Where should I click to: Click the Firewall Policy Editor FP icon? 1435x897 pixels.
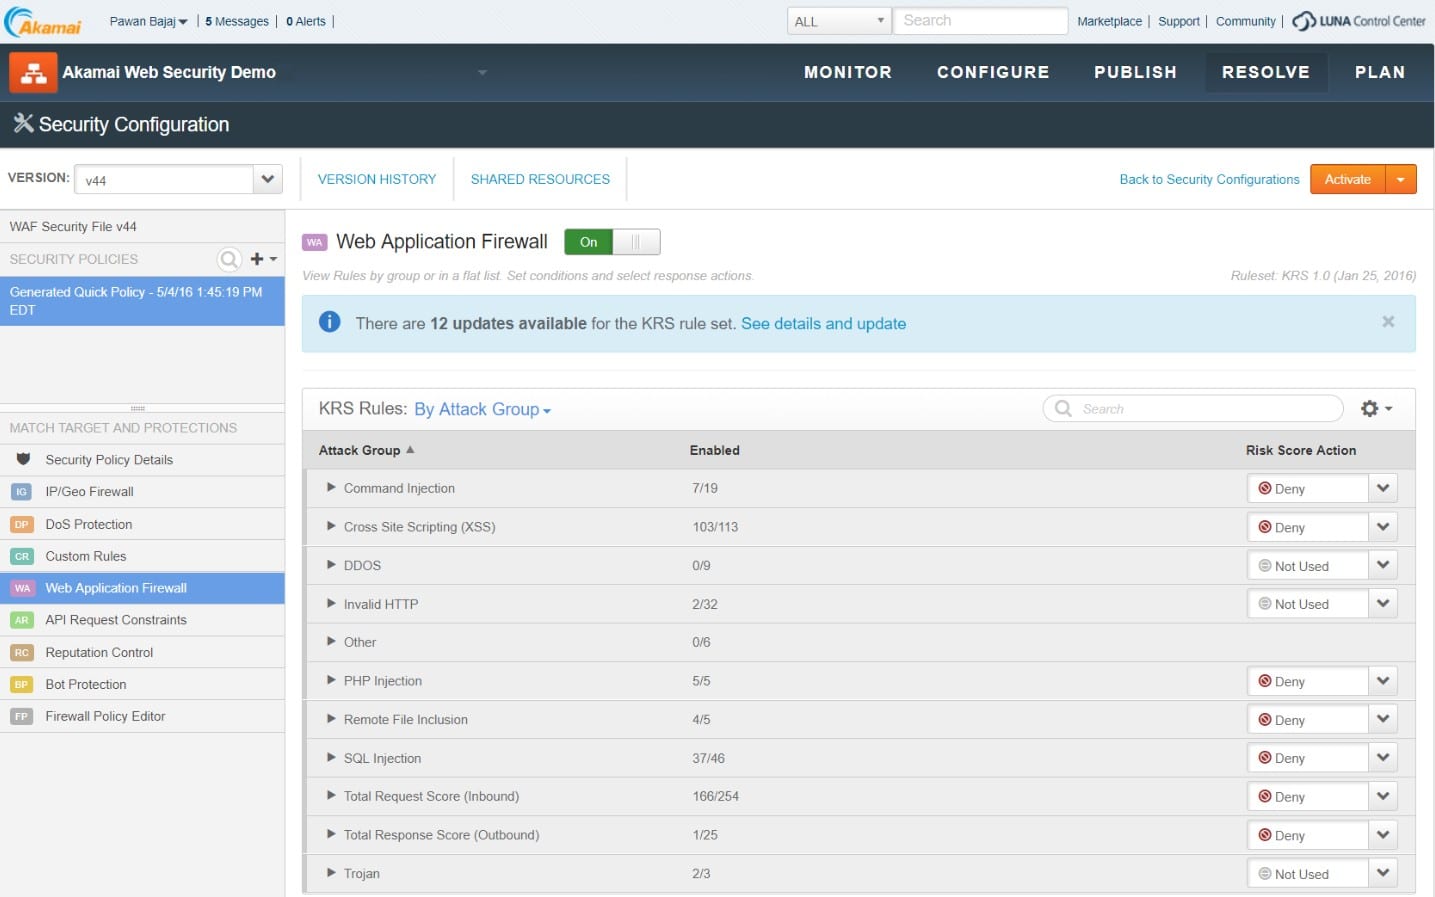click(x=21, y=715)
